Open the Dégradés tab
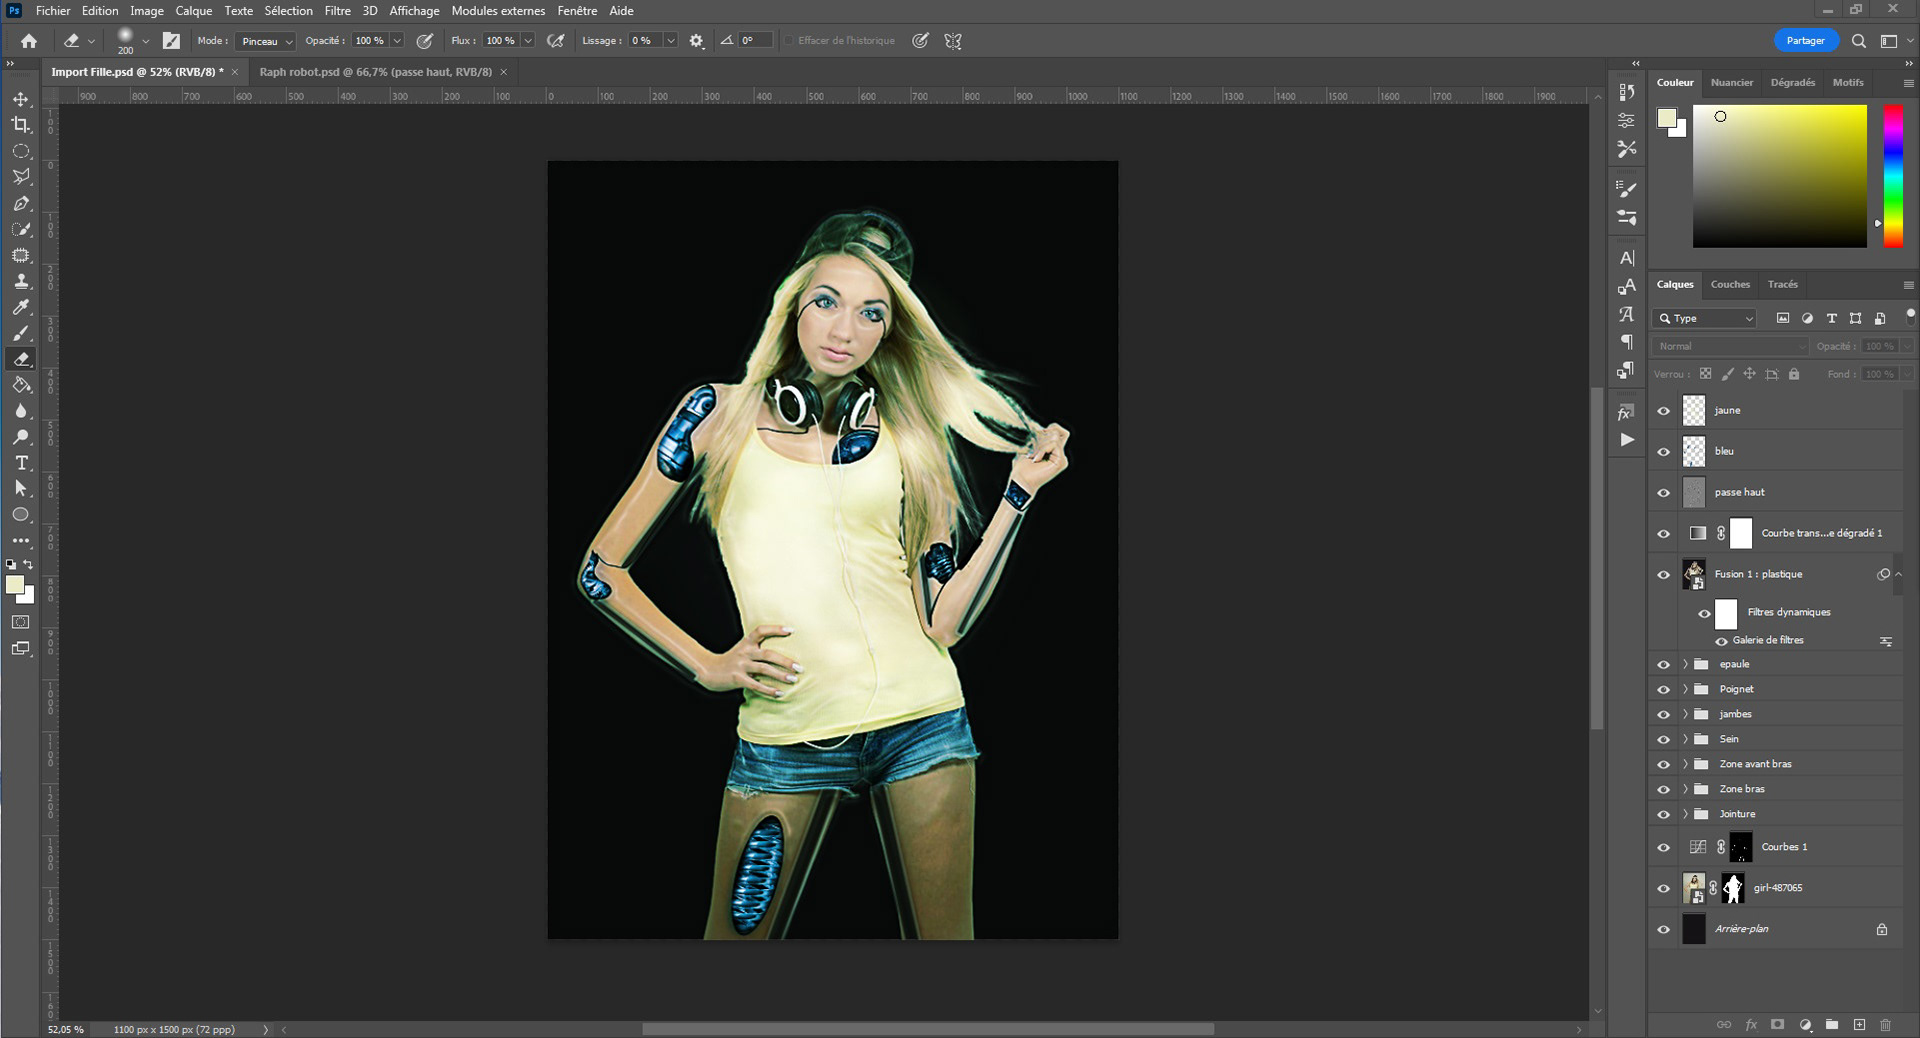The image size is (1920, 1038). [x=1792, y=82]
